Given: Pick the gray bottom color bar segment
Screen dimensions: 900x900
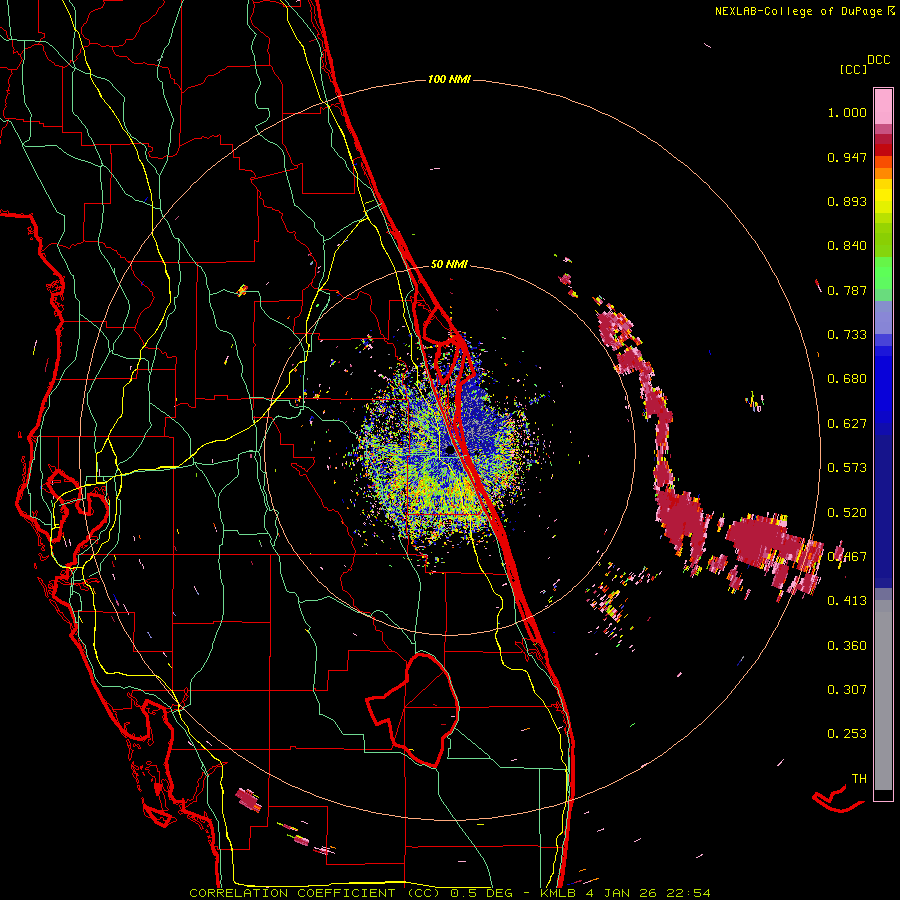Looking at the screenshot, I should pyautogui.click(x=883, y=695).
